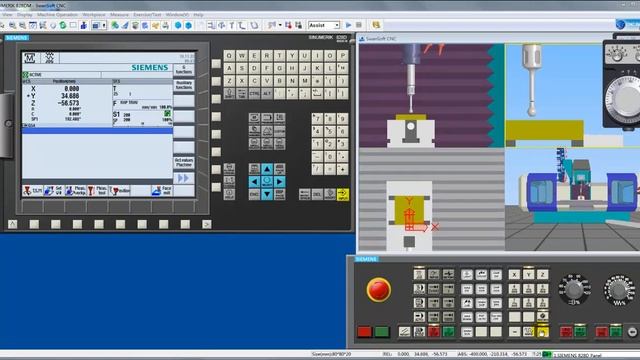Image resolution: width=640 pixels, height=360 pixels.
Task: Click the gray stop square beside Assist
Action: click(359, 25)
